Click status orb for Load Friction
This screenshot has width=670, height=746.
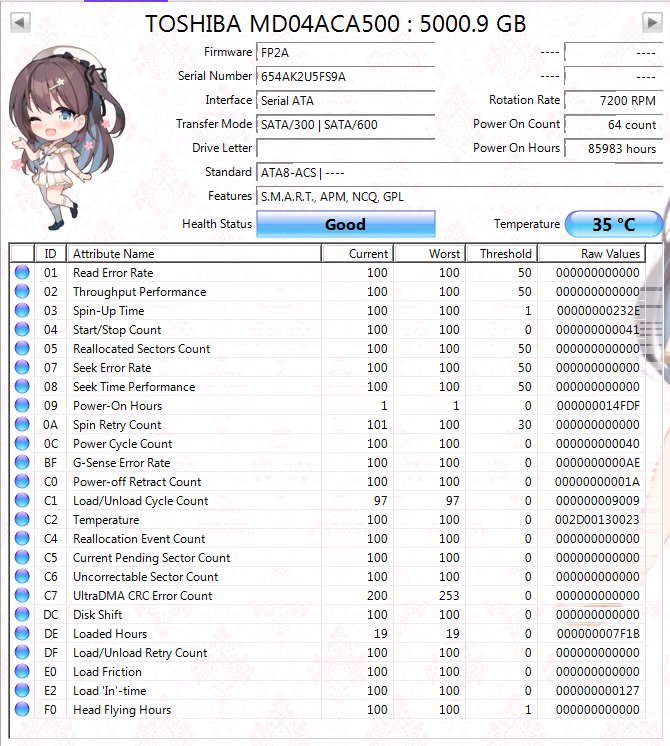pyautogui.click(x=22, y=671)
